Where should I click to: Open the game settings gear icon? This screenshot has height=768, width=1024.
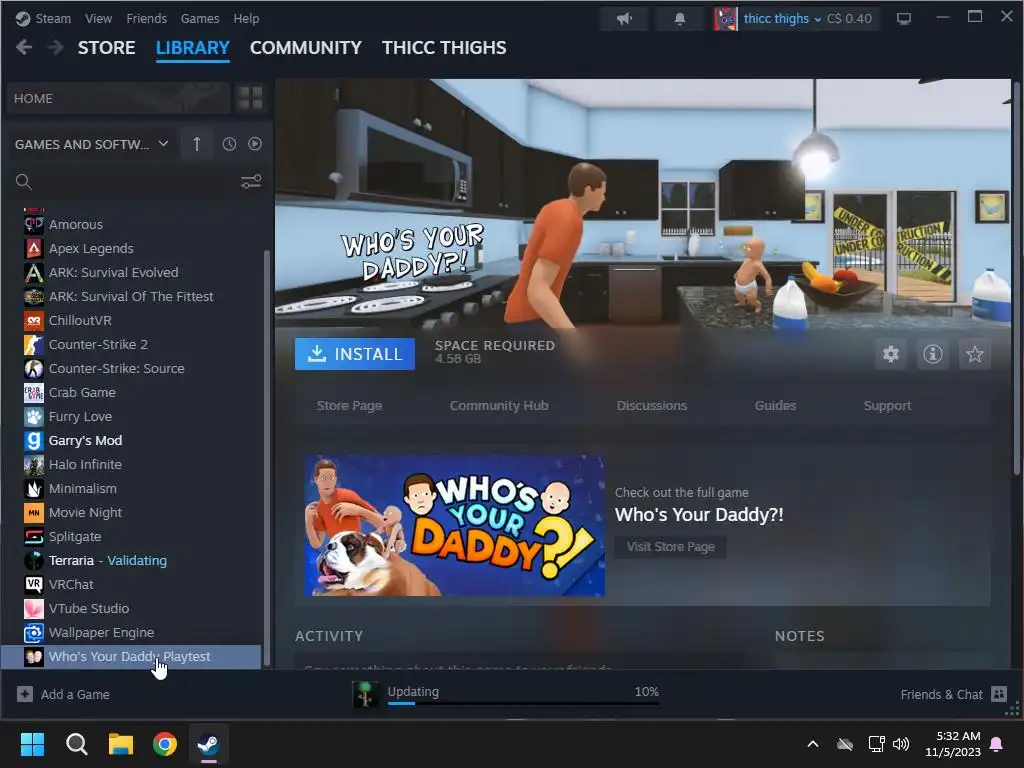pos(891,354)
